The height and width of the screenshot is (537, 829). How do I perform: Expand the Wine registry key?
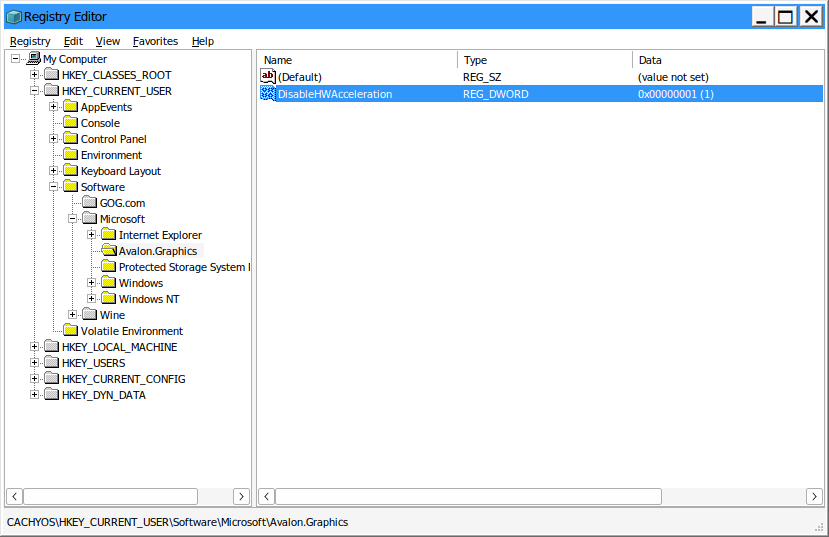[73, 315]
